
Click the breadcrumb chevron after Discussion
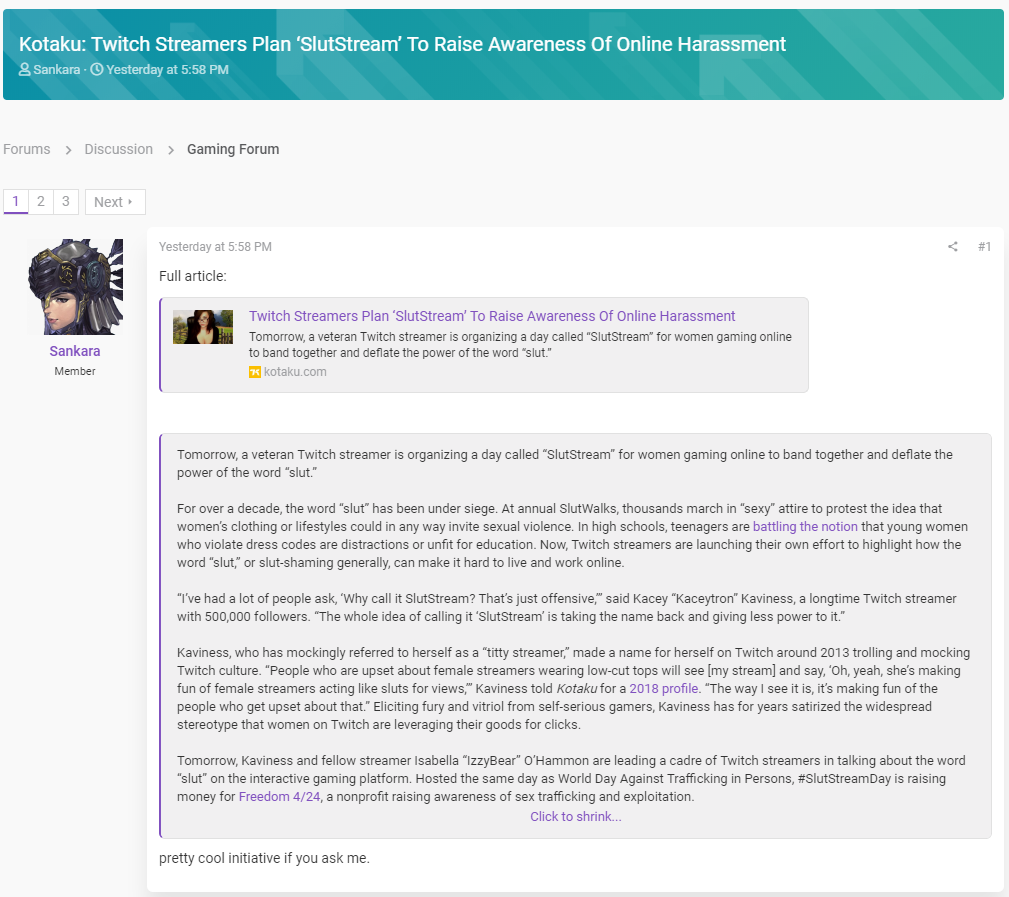pyautogui.click(x=171, y=150)
